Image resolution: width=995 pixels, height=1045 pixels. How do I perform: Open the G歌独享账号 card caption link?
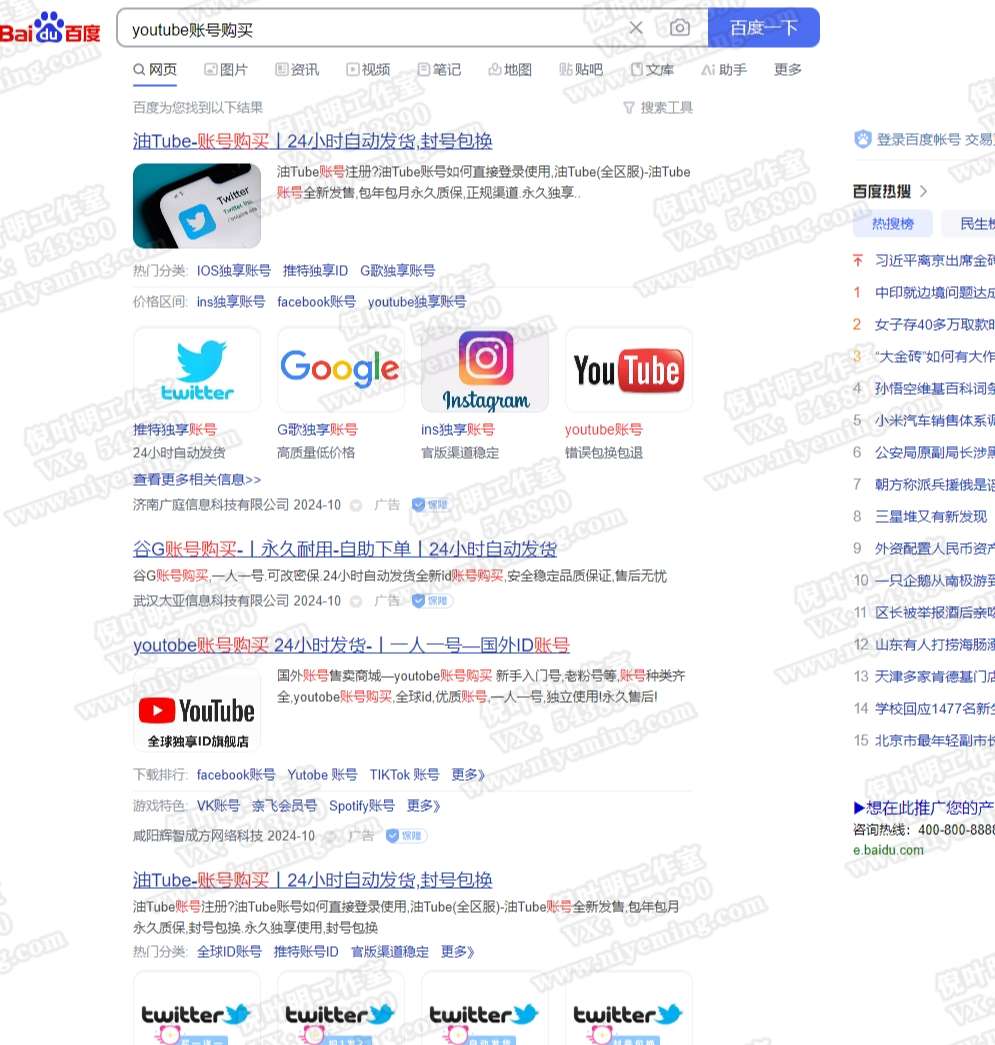[x=317, y=430]
